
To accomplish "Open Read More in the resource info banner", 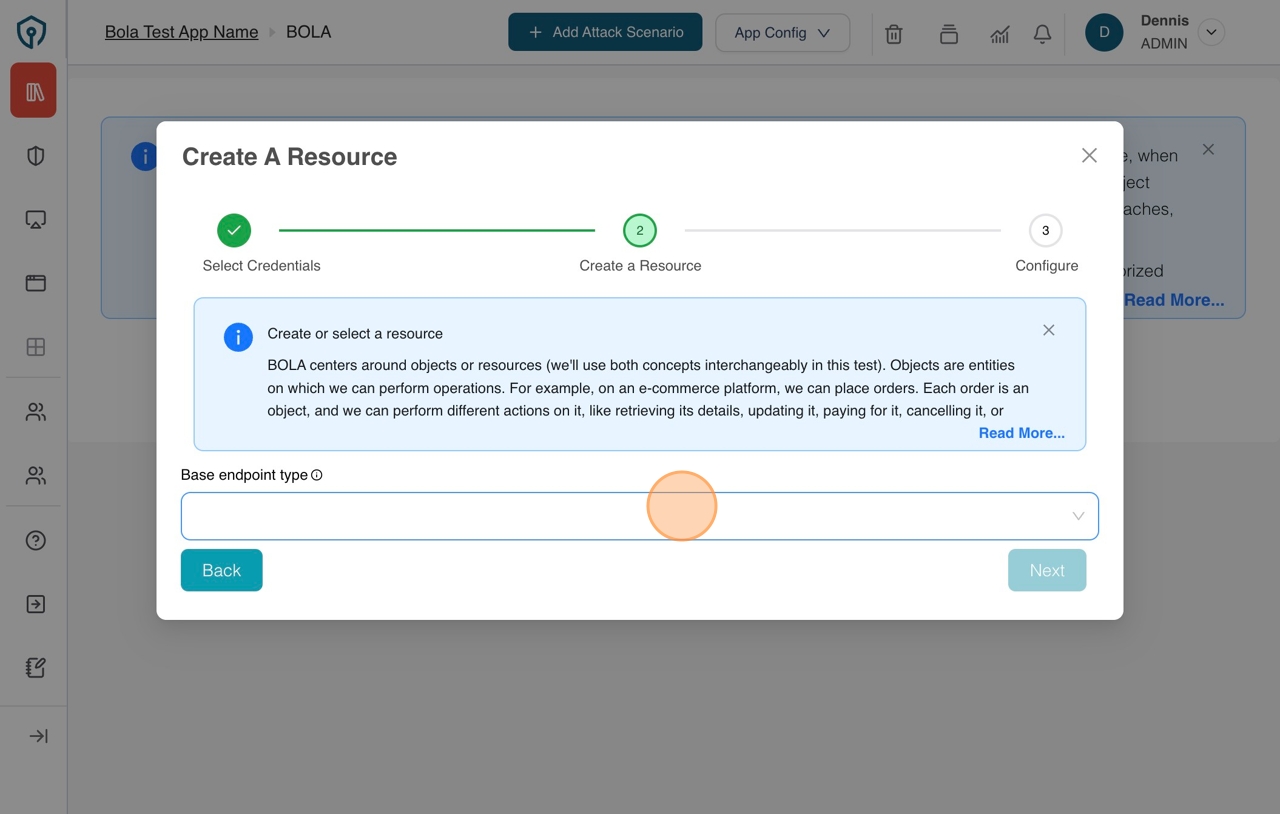I will pyautogui.click(x=1021, y=433).
